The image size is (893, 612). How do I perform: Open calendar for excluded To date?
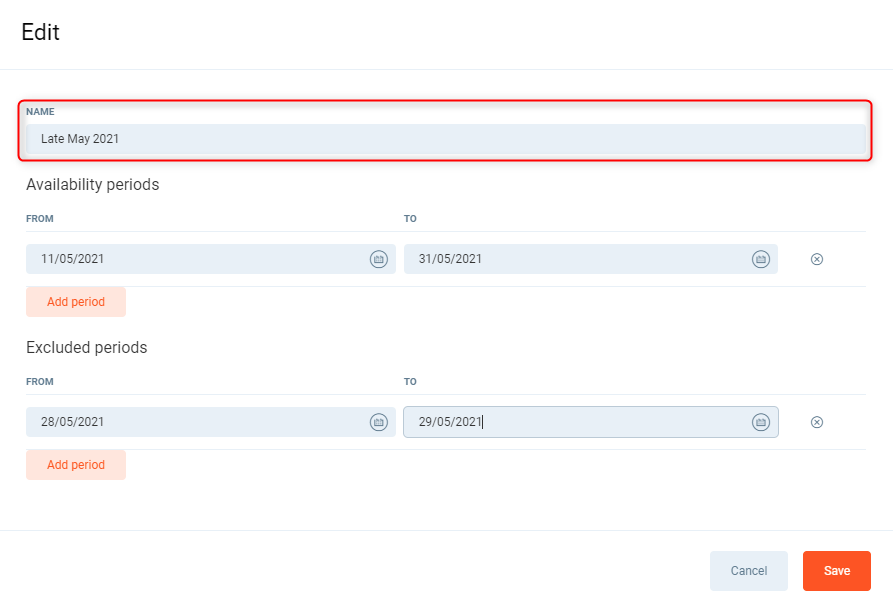click(760, 422)
